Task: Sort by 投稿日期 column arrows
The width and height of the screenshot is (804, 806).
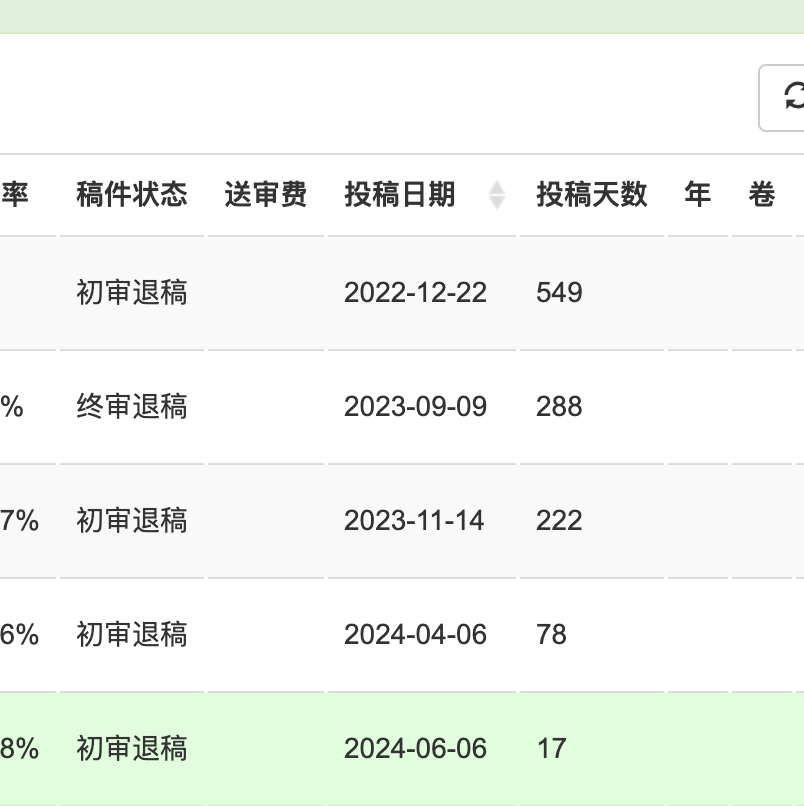Action: [x=497, y=195]
